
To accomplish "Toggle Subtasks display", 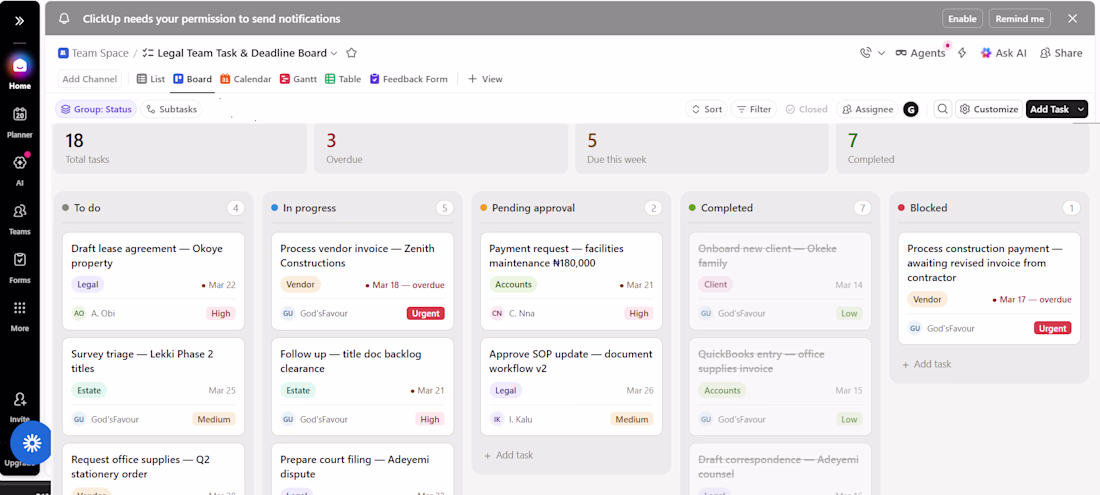I will (x=171, y=109).
